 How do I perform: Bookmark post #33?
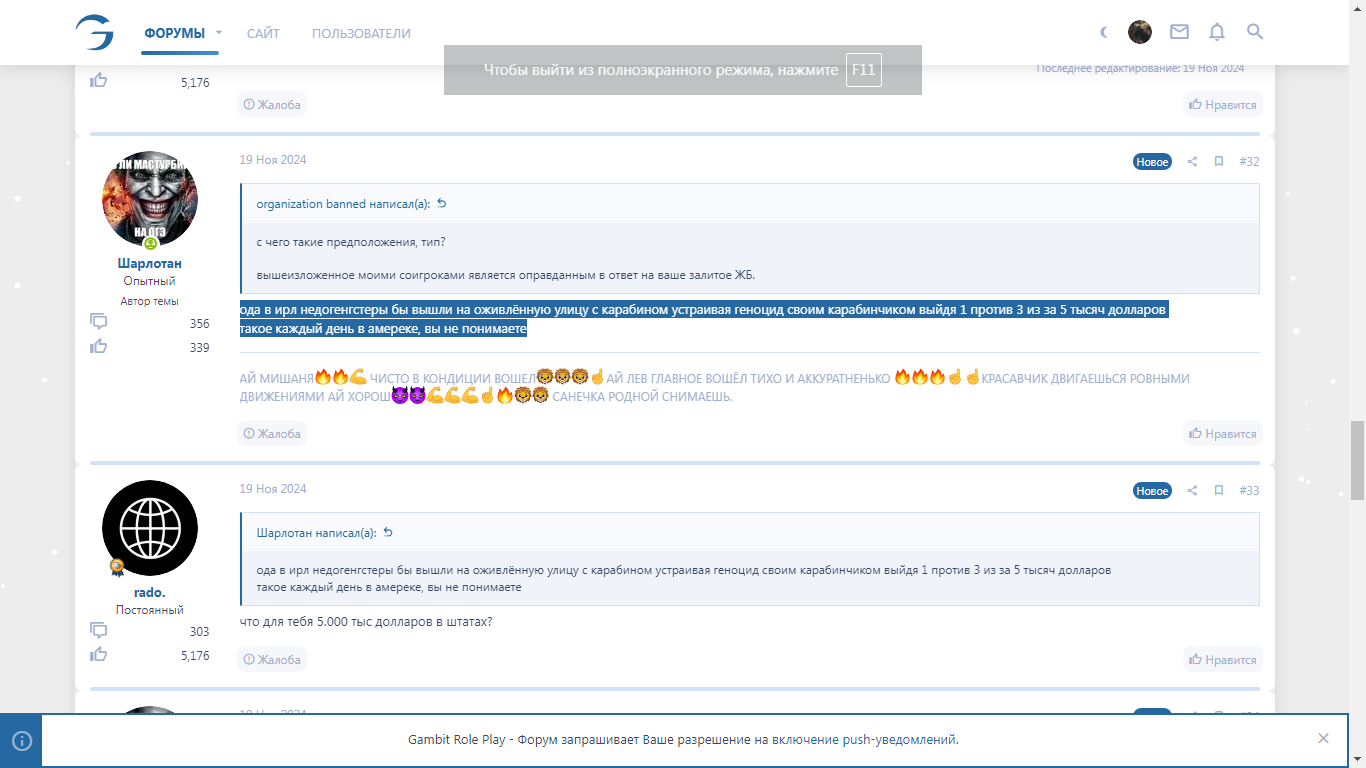[x=1219, y=491]
